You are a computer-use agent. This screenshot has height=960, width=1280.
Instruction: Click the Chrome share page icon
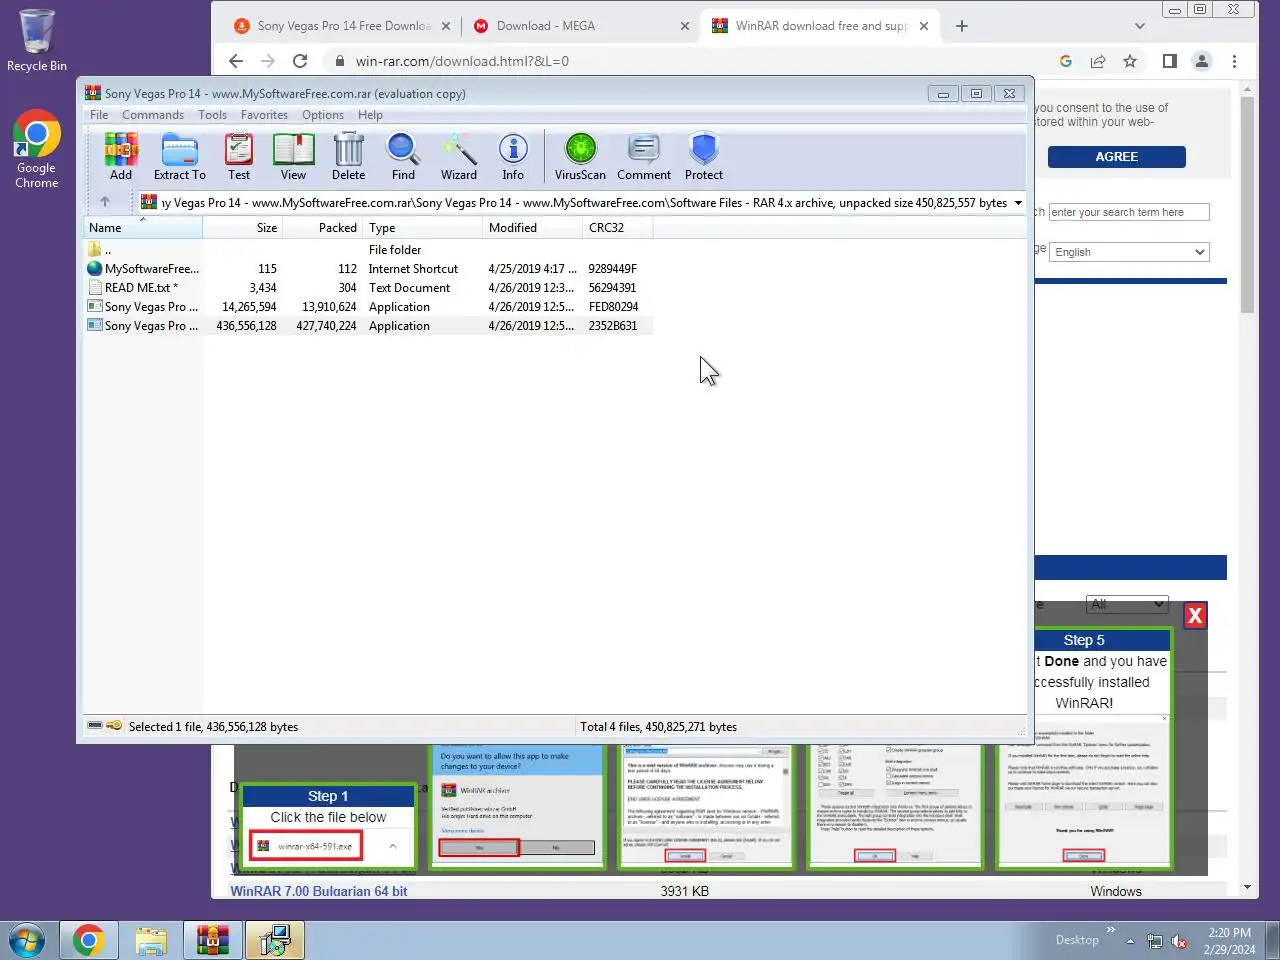1098,61
